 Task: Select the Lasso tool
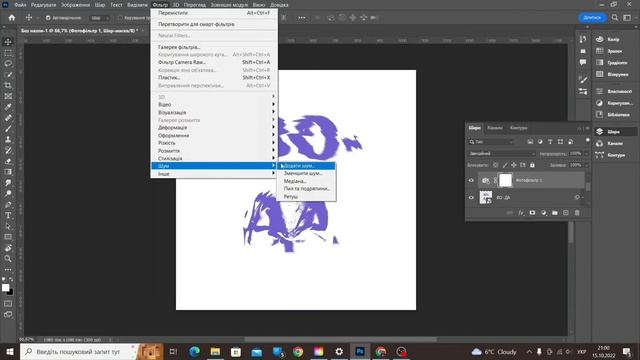coord(8,64)
